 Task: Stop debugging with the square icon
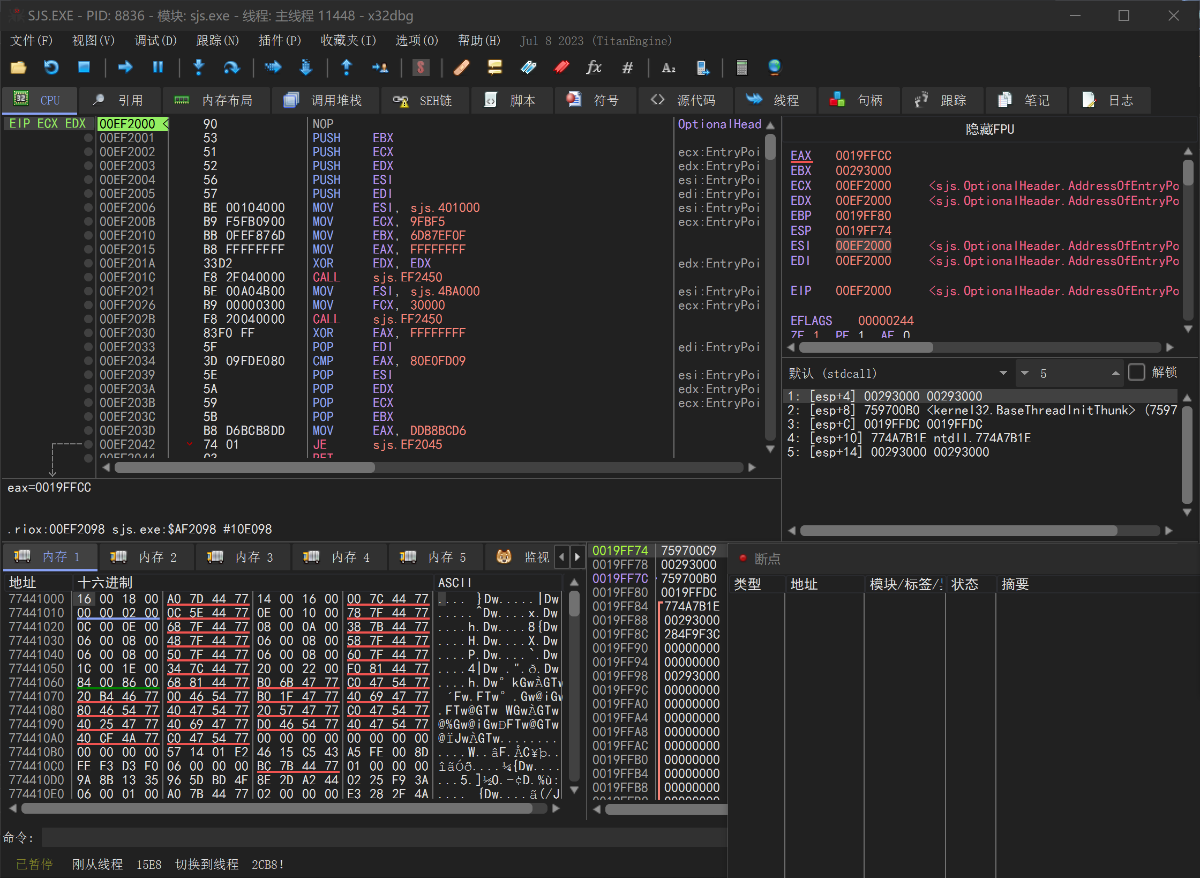(x=84, y=67)
